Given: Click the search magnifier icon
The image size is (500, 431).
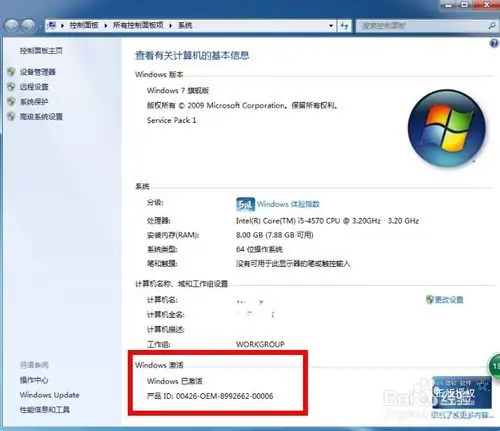Looking at the screenshot, I should pos(491,26).
